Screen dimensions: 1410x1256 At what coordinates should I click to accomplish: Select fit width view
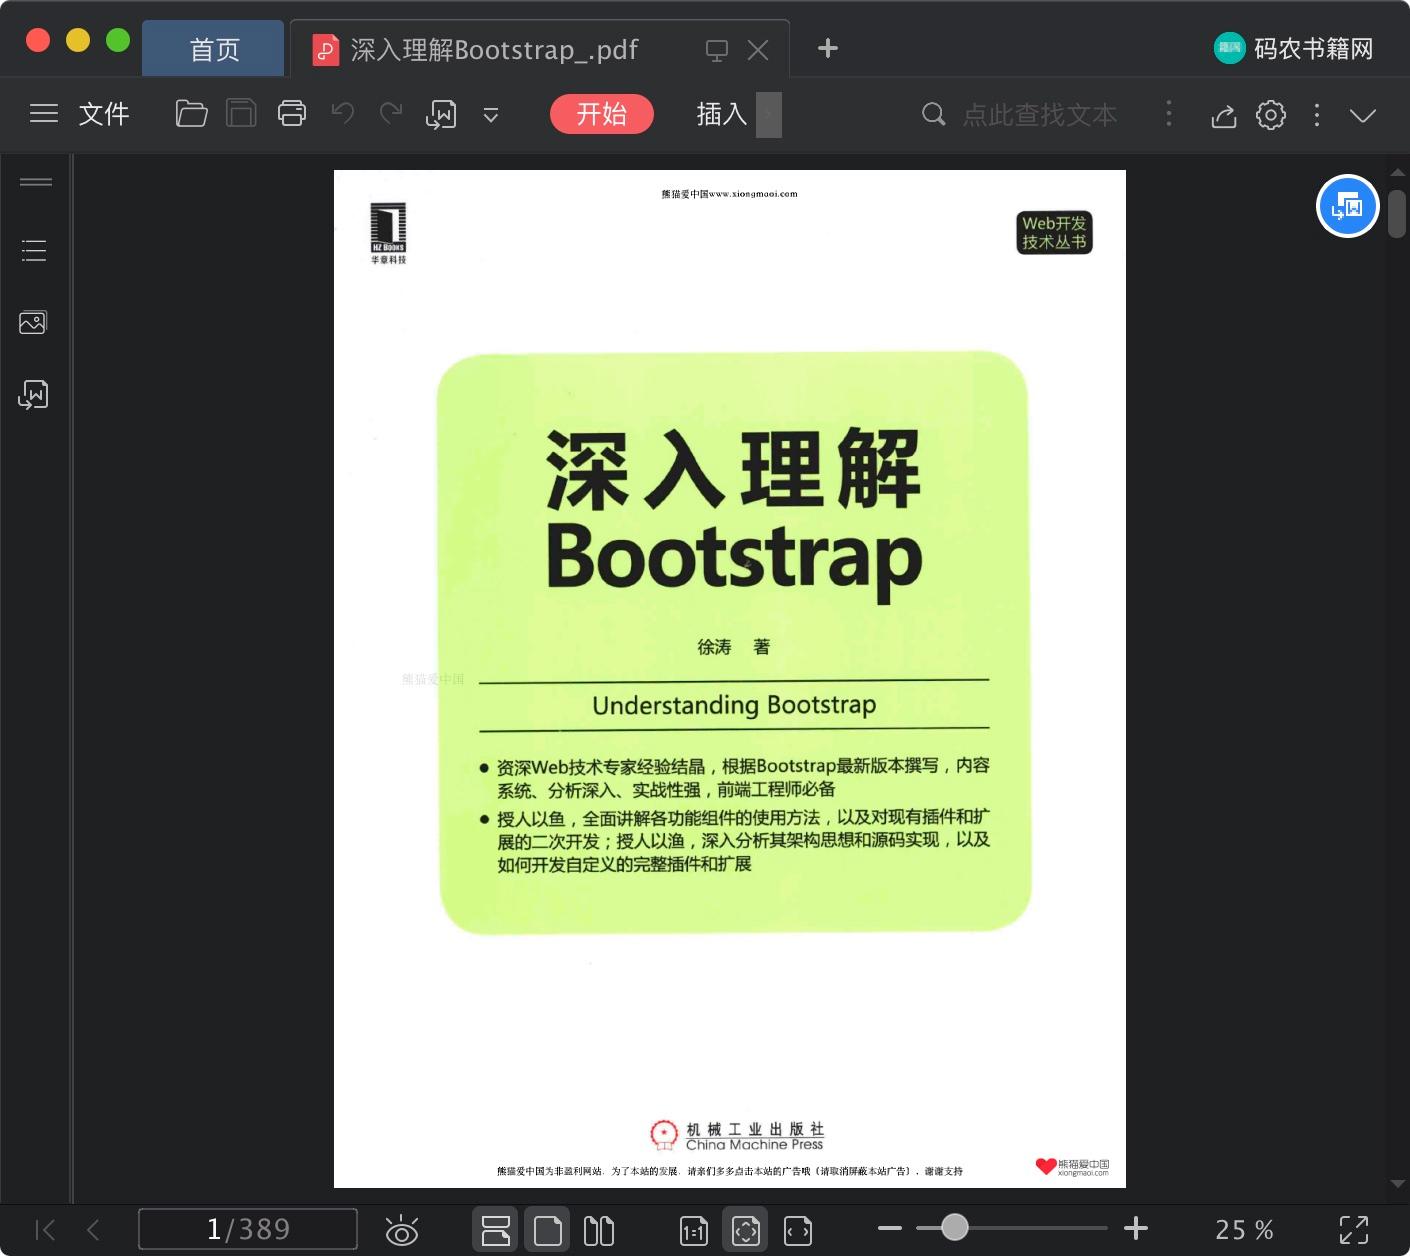tap(798, 1230)
